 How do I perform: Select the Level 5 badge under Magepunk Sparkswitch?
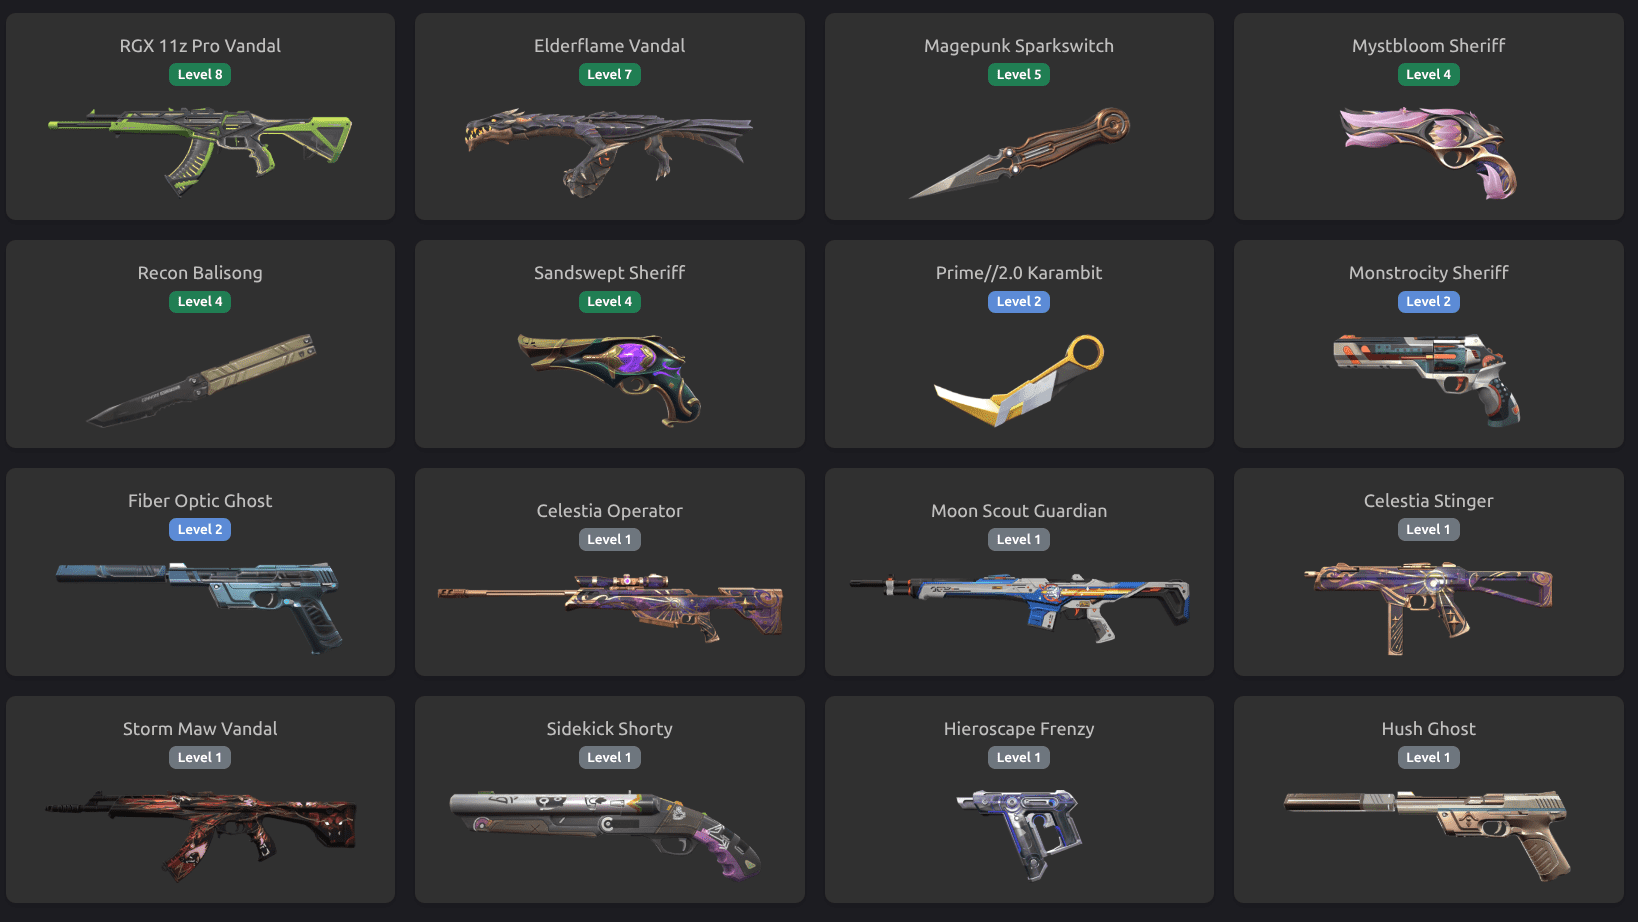pyautogui.click(x=1019, y=74)
